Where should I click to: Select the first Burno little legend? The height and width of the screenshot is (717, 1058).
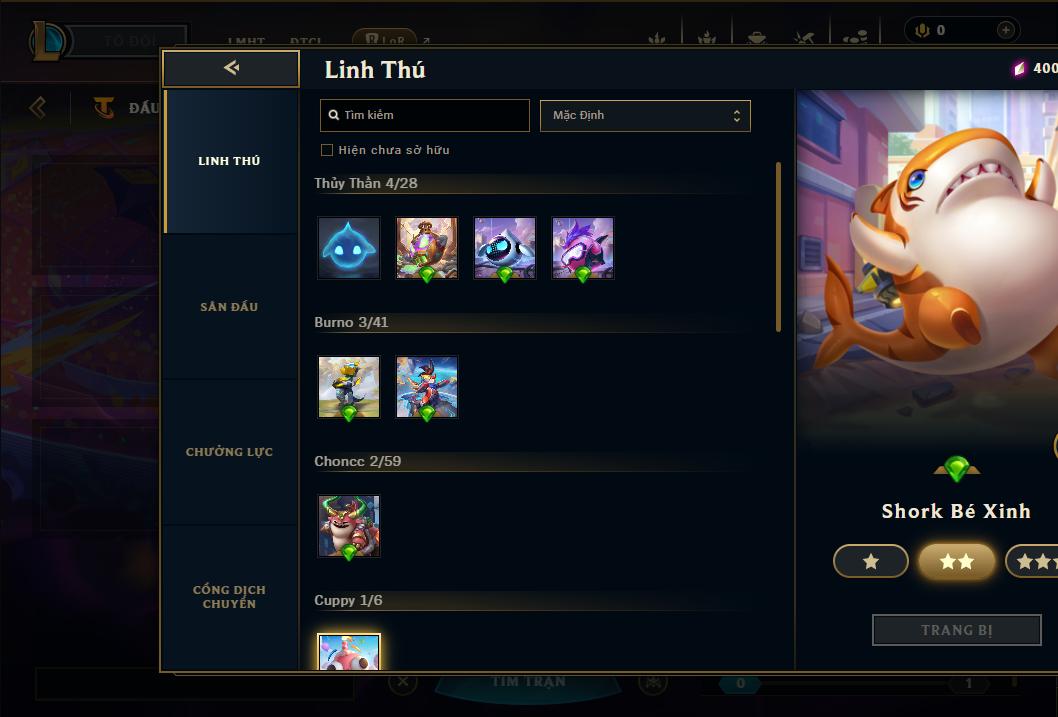click(349, 387)
